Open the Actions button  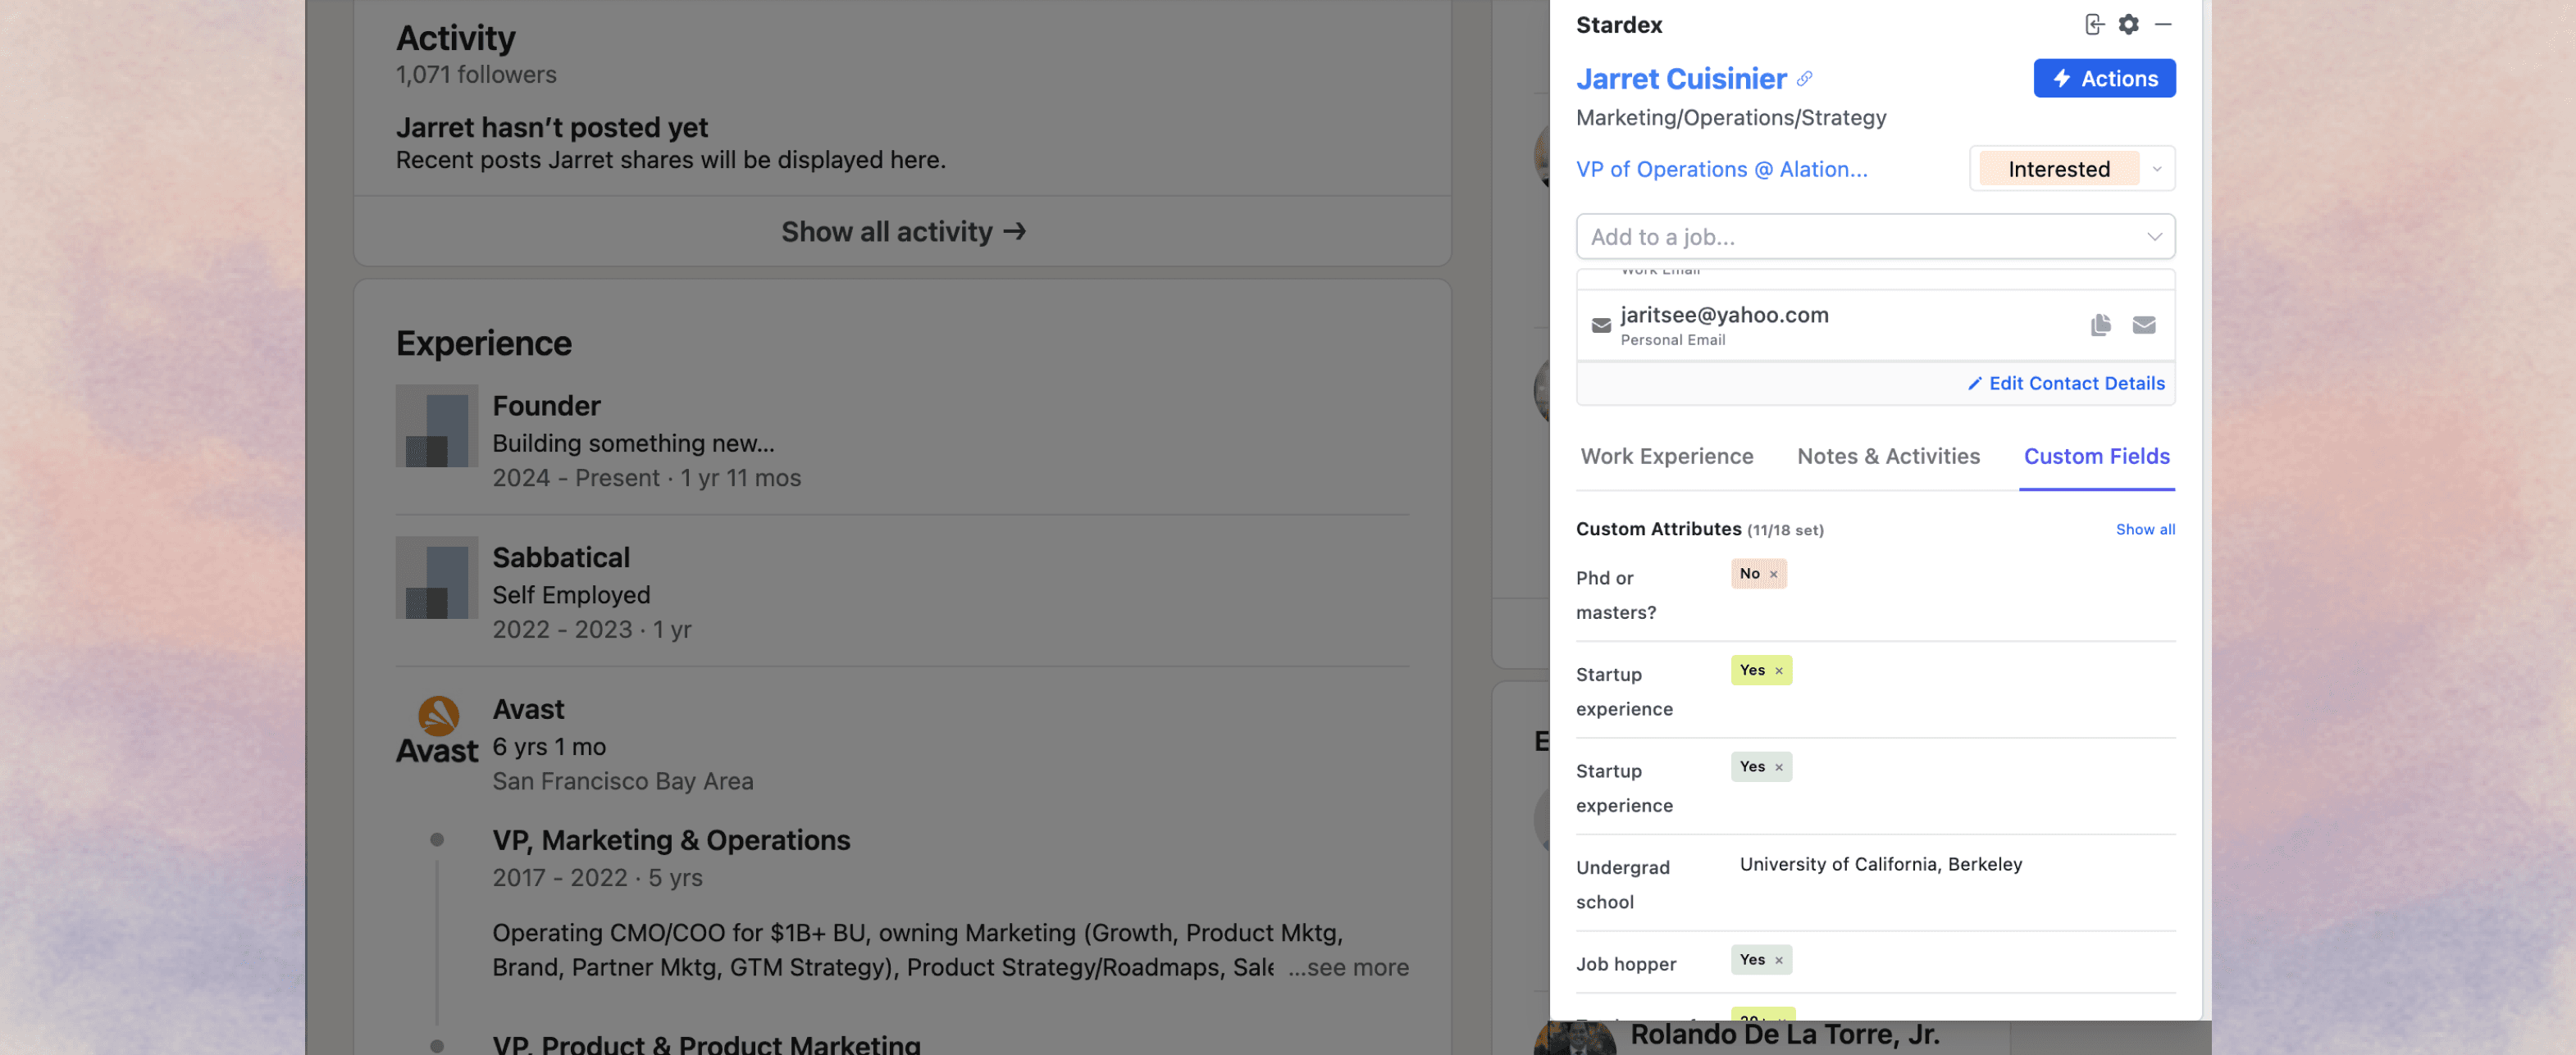2104,78
